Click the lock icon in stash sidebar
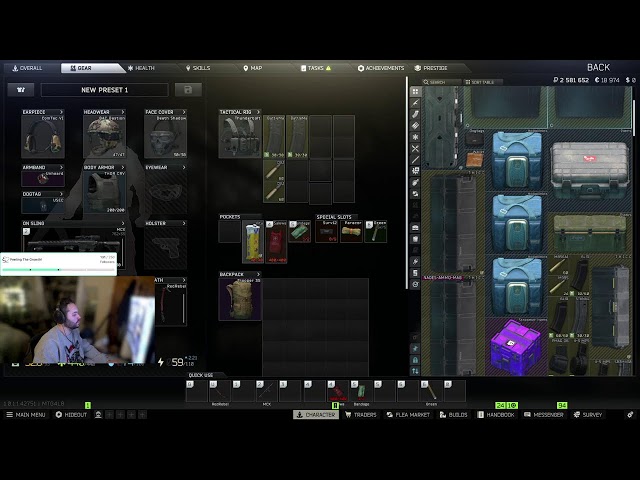The height and width of the screenshot is (480, 640). click(415, 360)
